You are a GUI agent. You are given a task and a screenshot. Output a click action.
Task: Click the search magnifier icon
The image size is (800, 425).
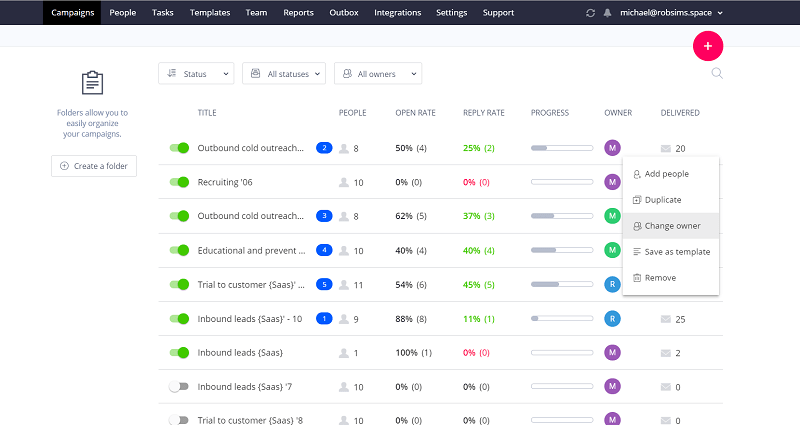[x=717, y=73]
